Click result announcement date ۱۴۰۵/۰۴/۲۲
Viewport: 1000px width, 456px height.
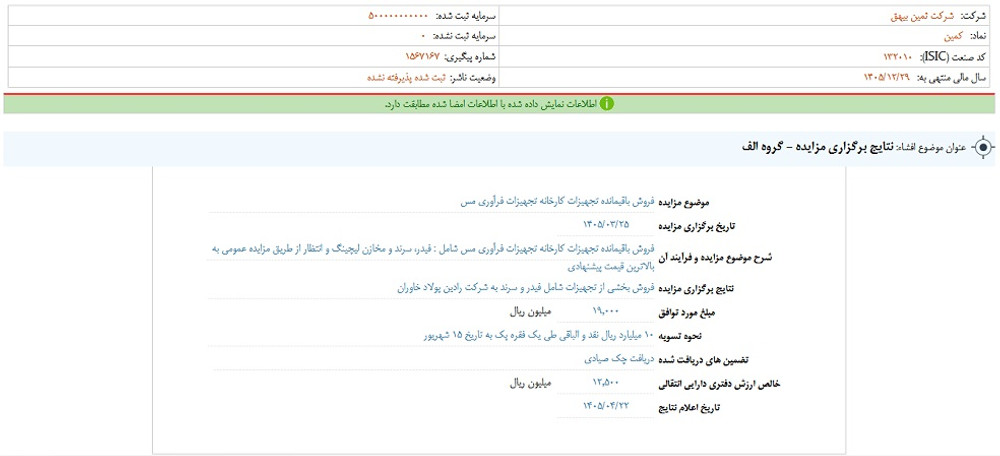point(605,406)
